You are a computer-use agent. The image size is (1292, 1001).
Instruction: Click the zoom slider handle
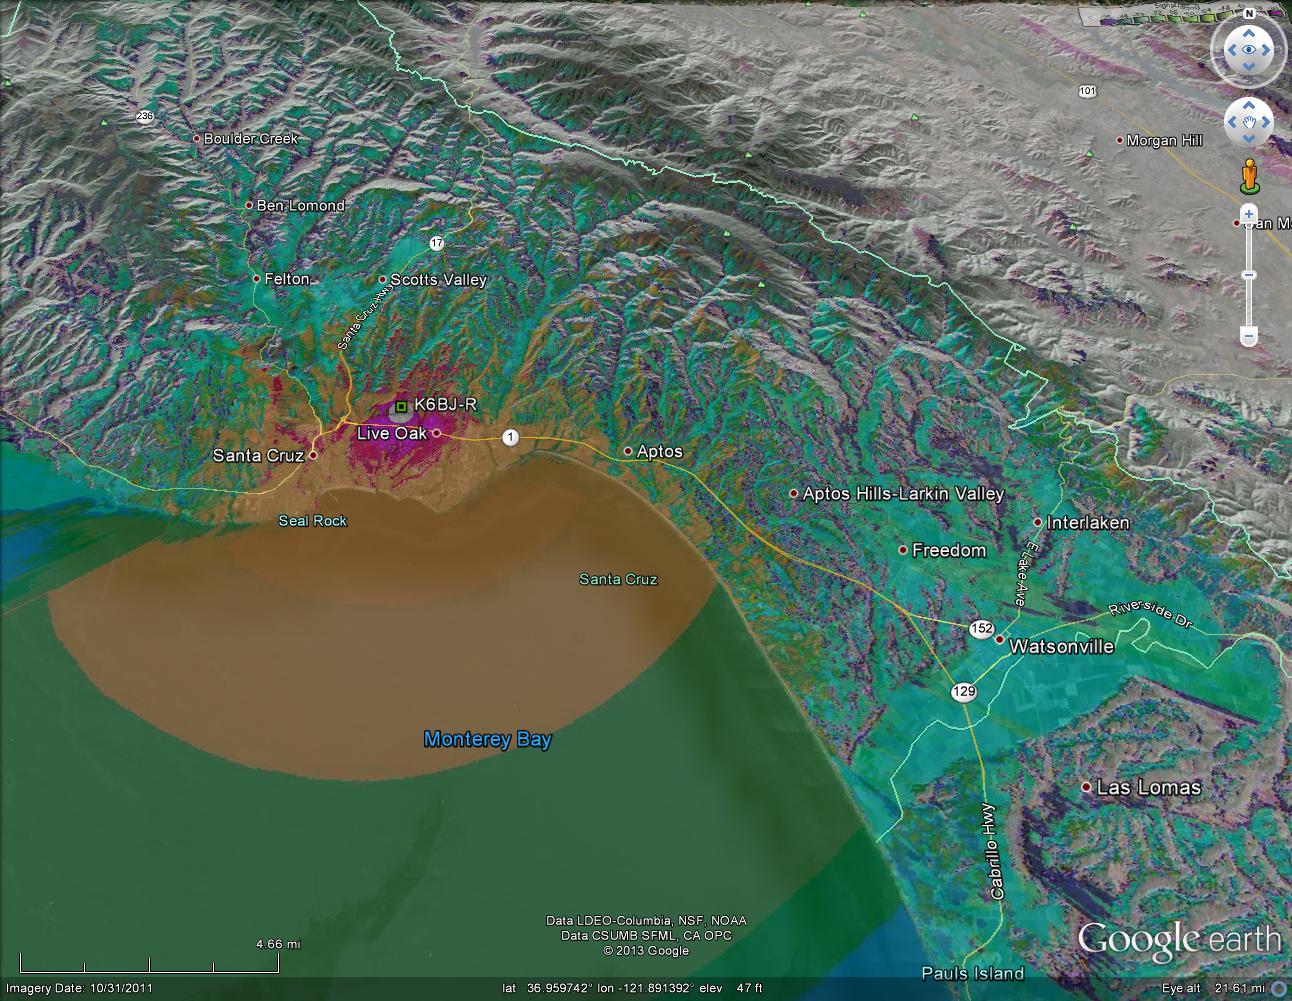pos(1248,275)
